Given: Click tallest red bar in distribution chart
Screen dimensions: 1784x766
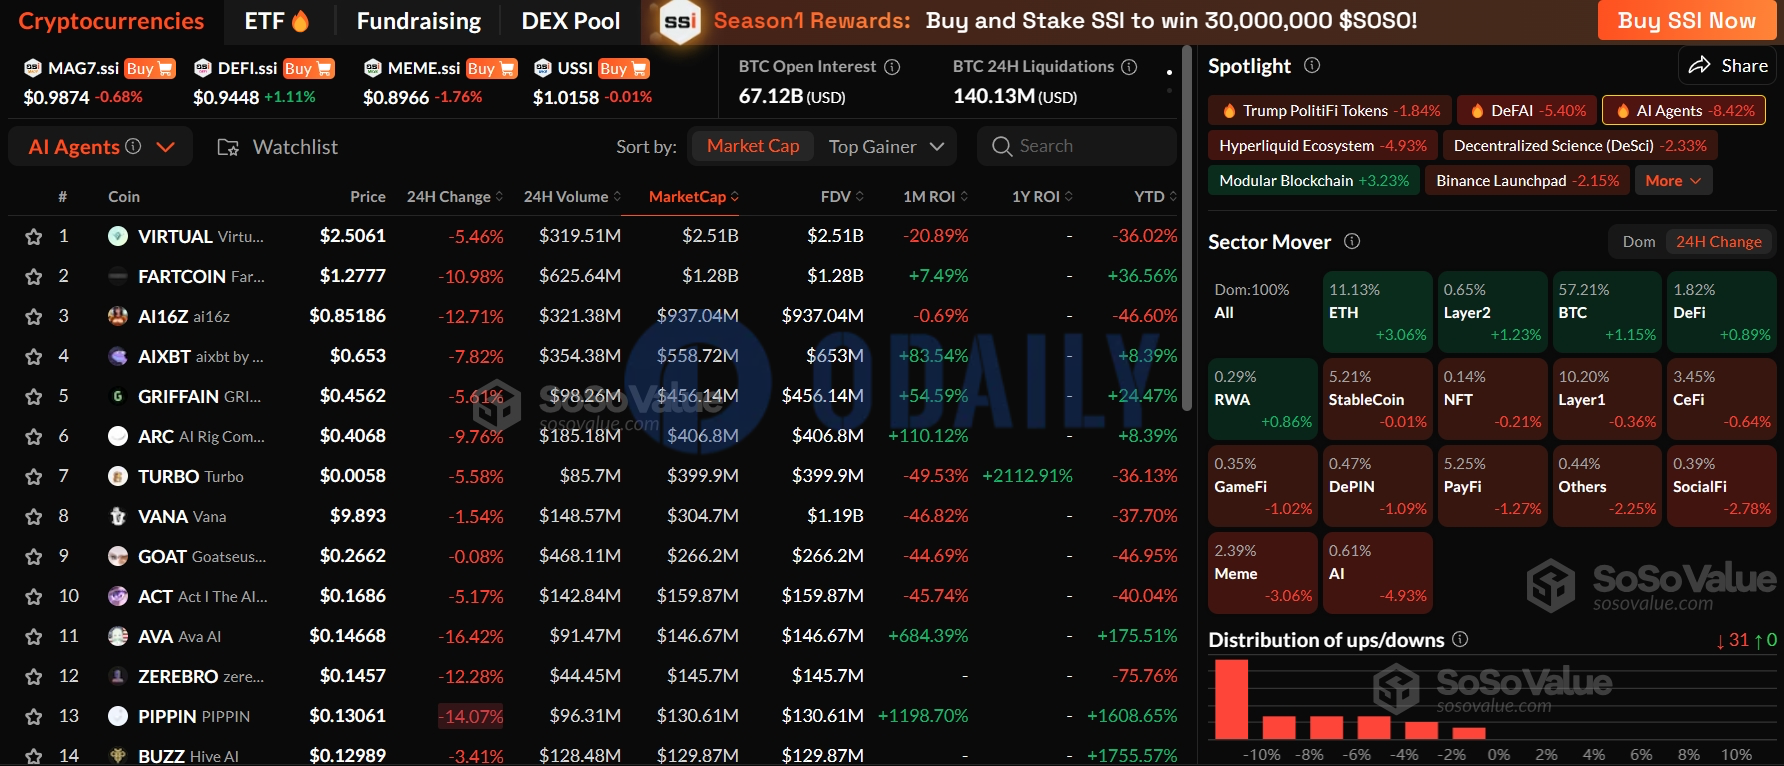Looking at the screenshot, I should click(x=1231, y=699).
